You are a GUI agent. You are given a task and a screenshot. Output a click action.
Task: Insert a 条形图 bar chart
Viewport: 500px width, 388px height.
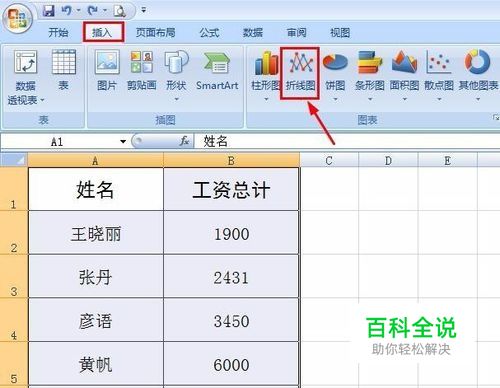[370, 75]
